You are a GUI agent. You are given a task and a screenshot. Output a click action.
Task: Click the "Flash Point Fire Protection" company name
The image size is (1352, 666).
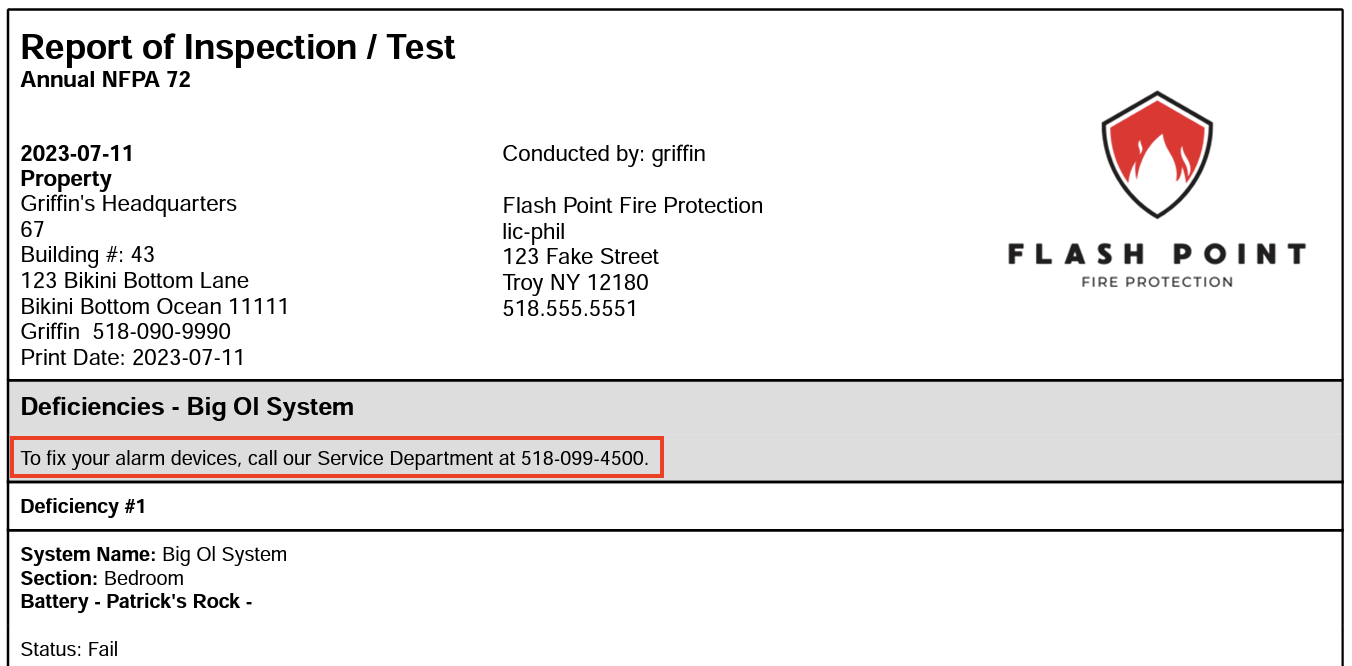pos(632,206)
